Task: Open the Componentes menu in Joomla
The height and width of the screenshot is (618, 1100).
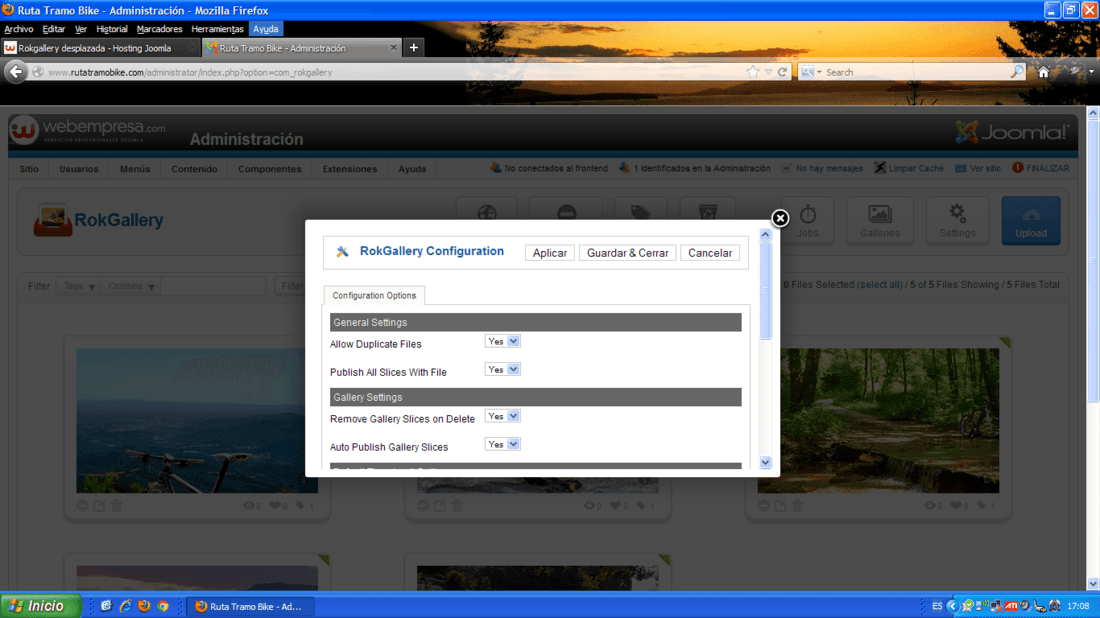Action: click(x=269, y=169)
